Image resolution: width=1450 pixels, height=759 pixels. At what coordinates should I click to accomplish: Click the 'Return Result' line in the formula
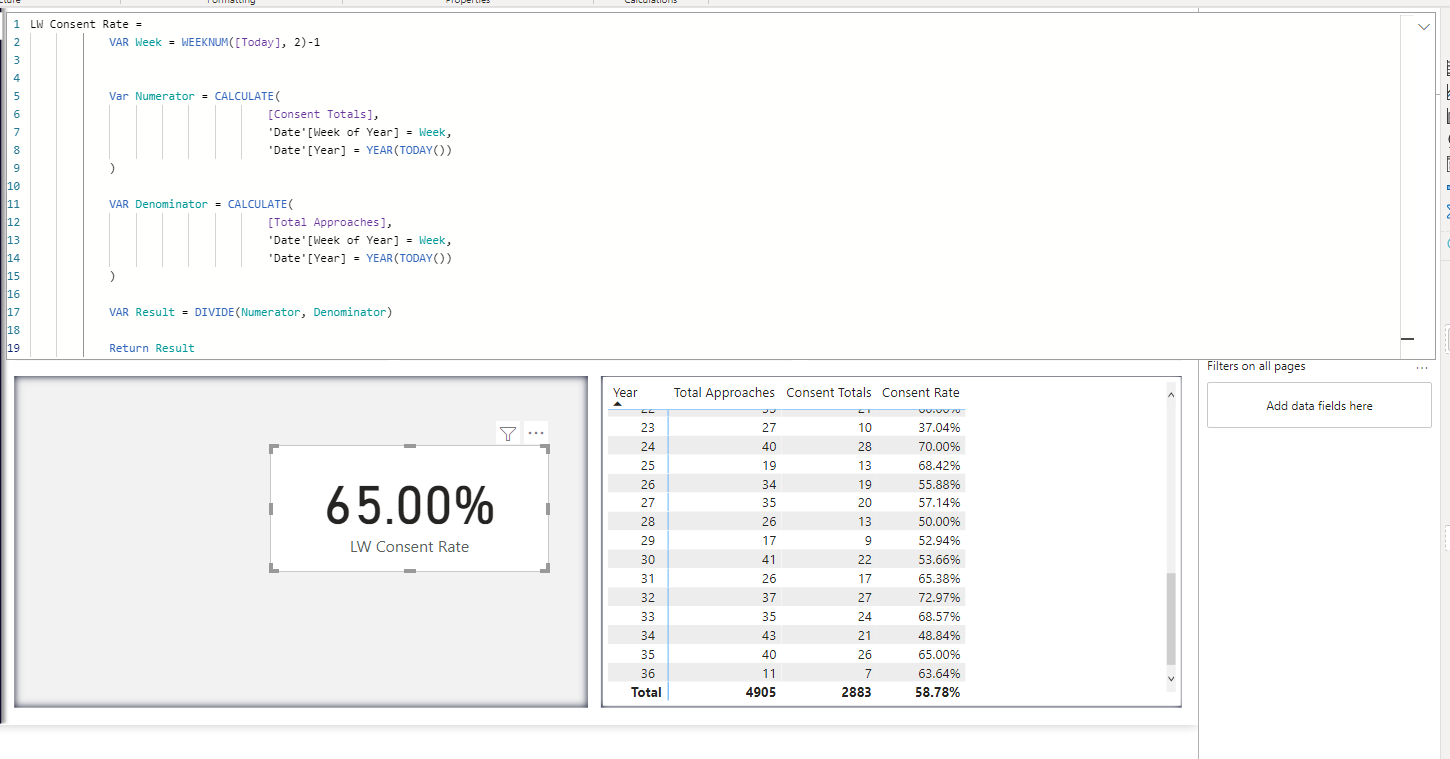pyautogui.click(x=152, y=348)
